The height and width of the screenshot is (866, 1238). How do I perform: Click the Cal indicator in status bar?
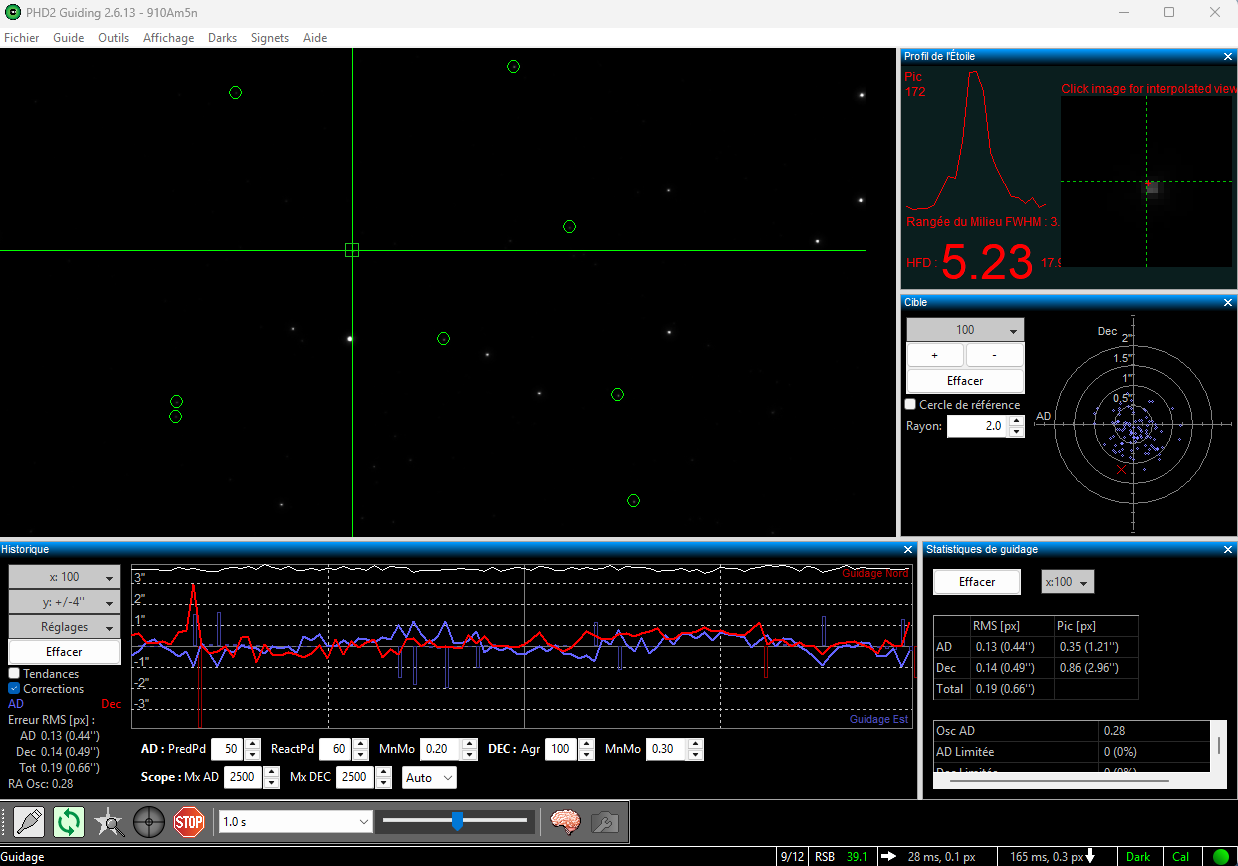pyautogui.click(x=1181, y=857)
